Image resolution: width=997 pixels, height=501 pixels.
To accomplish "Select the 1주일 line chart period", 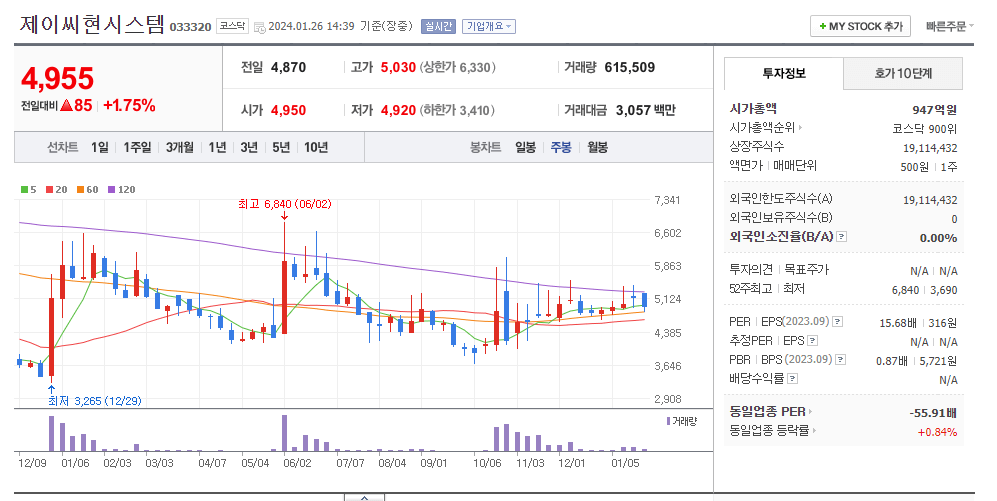I will tap(137, 148).
